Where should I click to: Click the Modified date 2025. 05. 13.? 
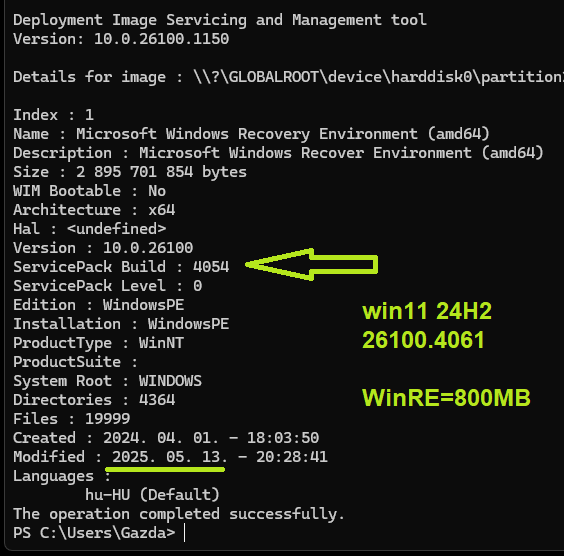click(x=170, y=457)
